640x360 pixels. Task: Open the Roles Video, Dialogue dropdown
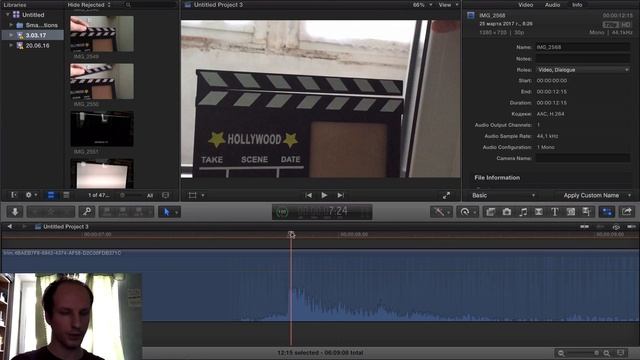tap(582, 70)
